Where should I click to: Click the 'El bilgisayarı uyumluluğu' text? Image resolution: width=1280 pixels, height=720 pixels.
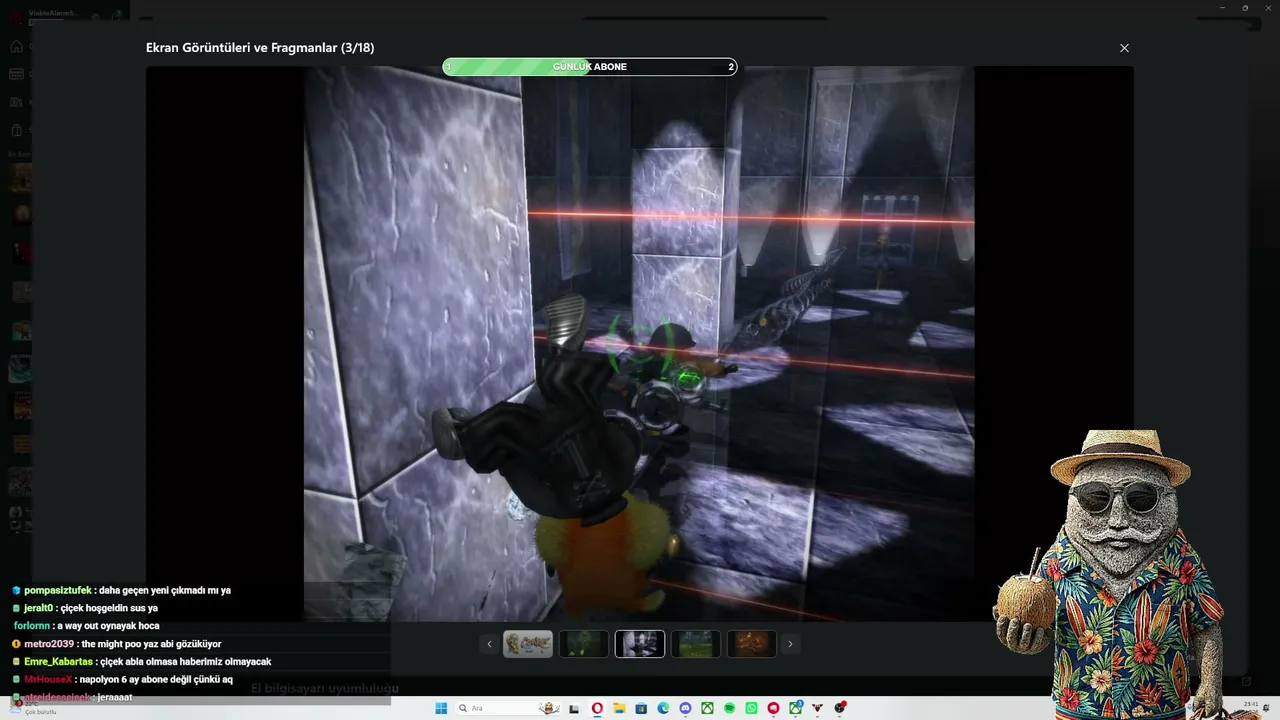(325, 688)
